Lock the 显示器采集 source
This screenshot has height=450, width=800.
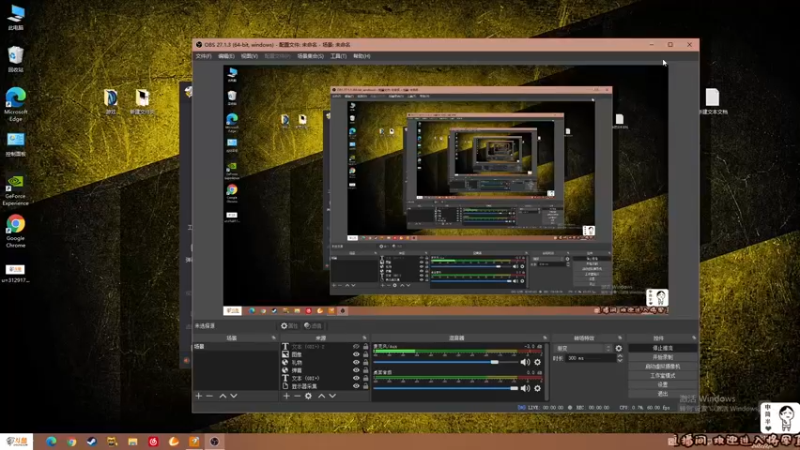365,386
